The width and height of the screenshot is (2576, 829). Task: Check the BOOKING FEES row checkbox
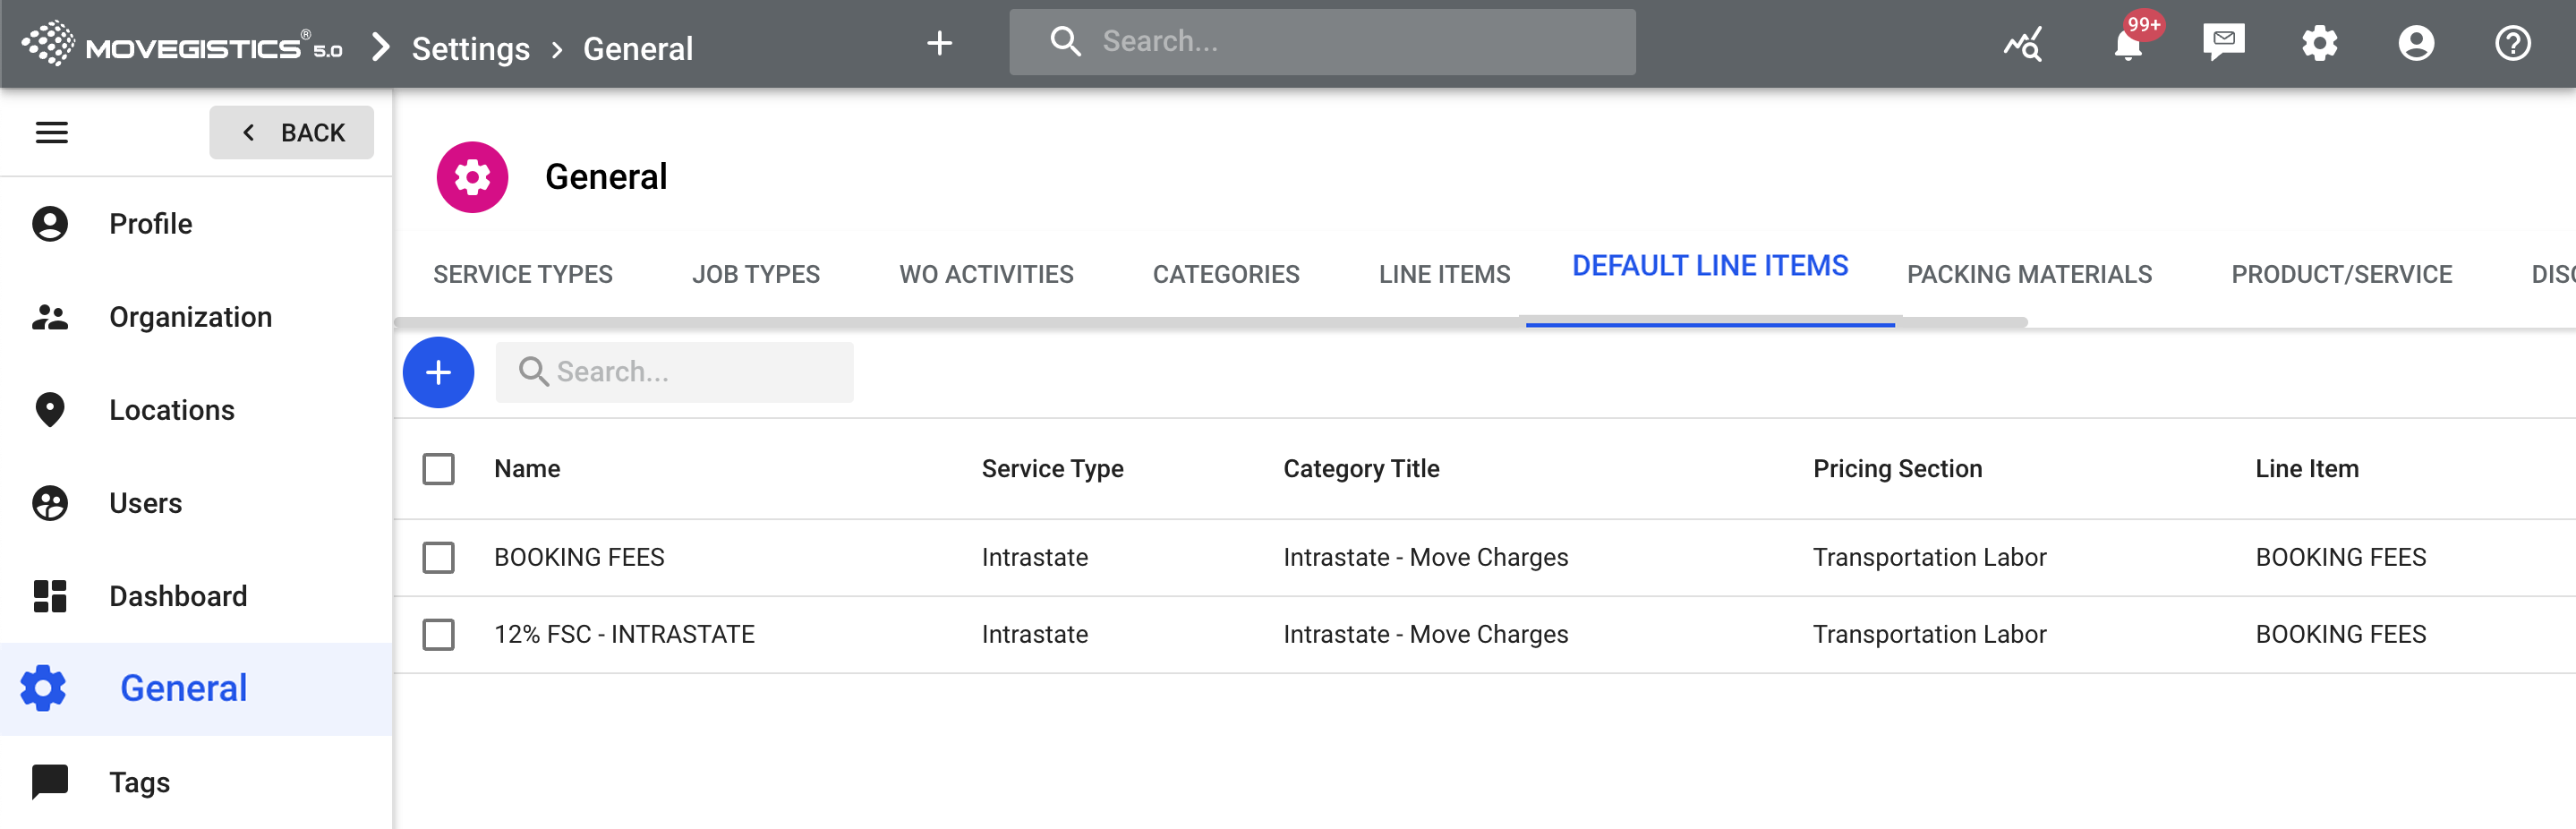[x=438, y=557]
